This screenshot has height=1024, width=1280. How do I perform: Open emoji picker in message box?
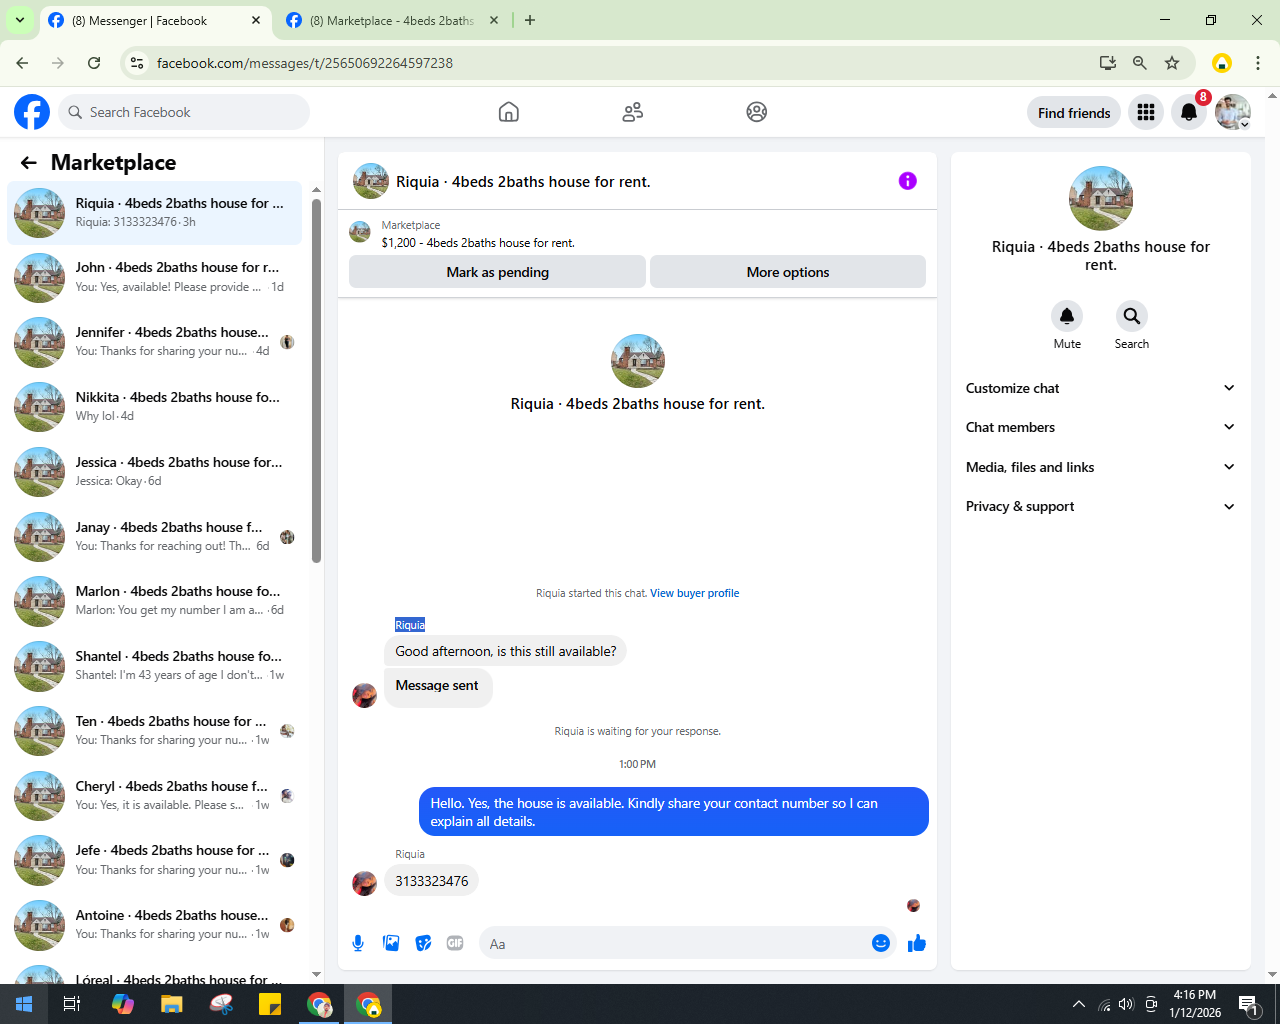[881, 943]
